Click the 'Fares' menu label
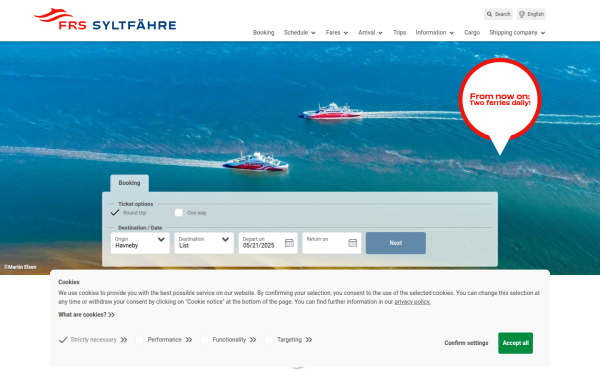The width and height of the screenshot is (600, 375). coord(333,33)
